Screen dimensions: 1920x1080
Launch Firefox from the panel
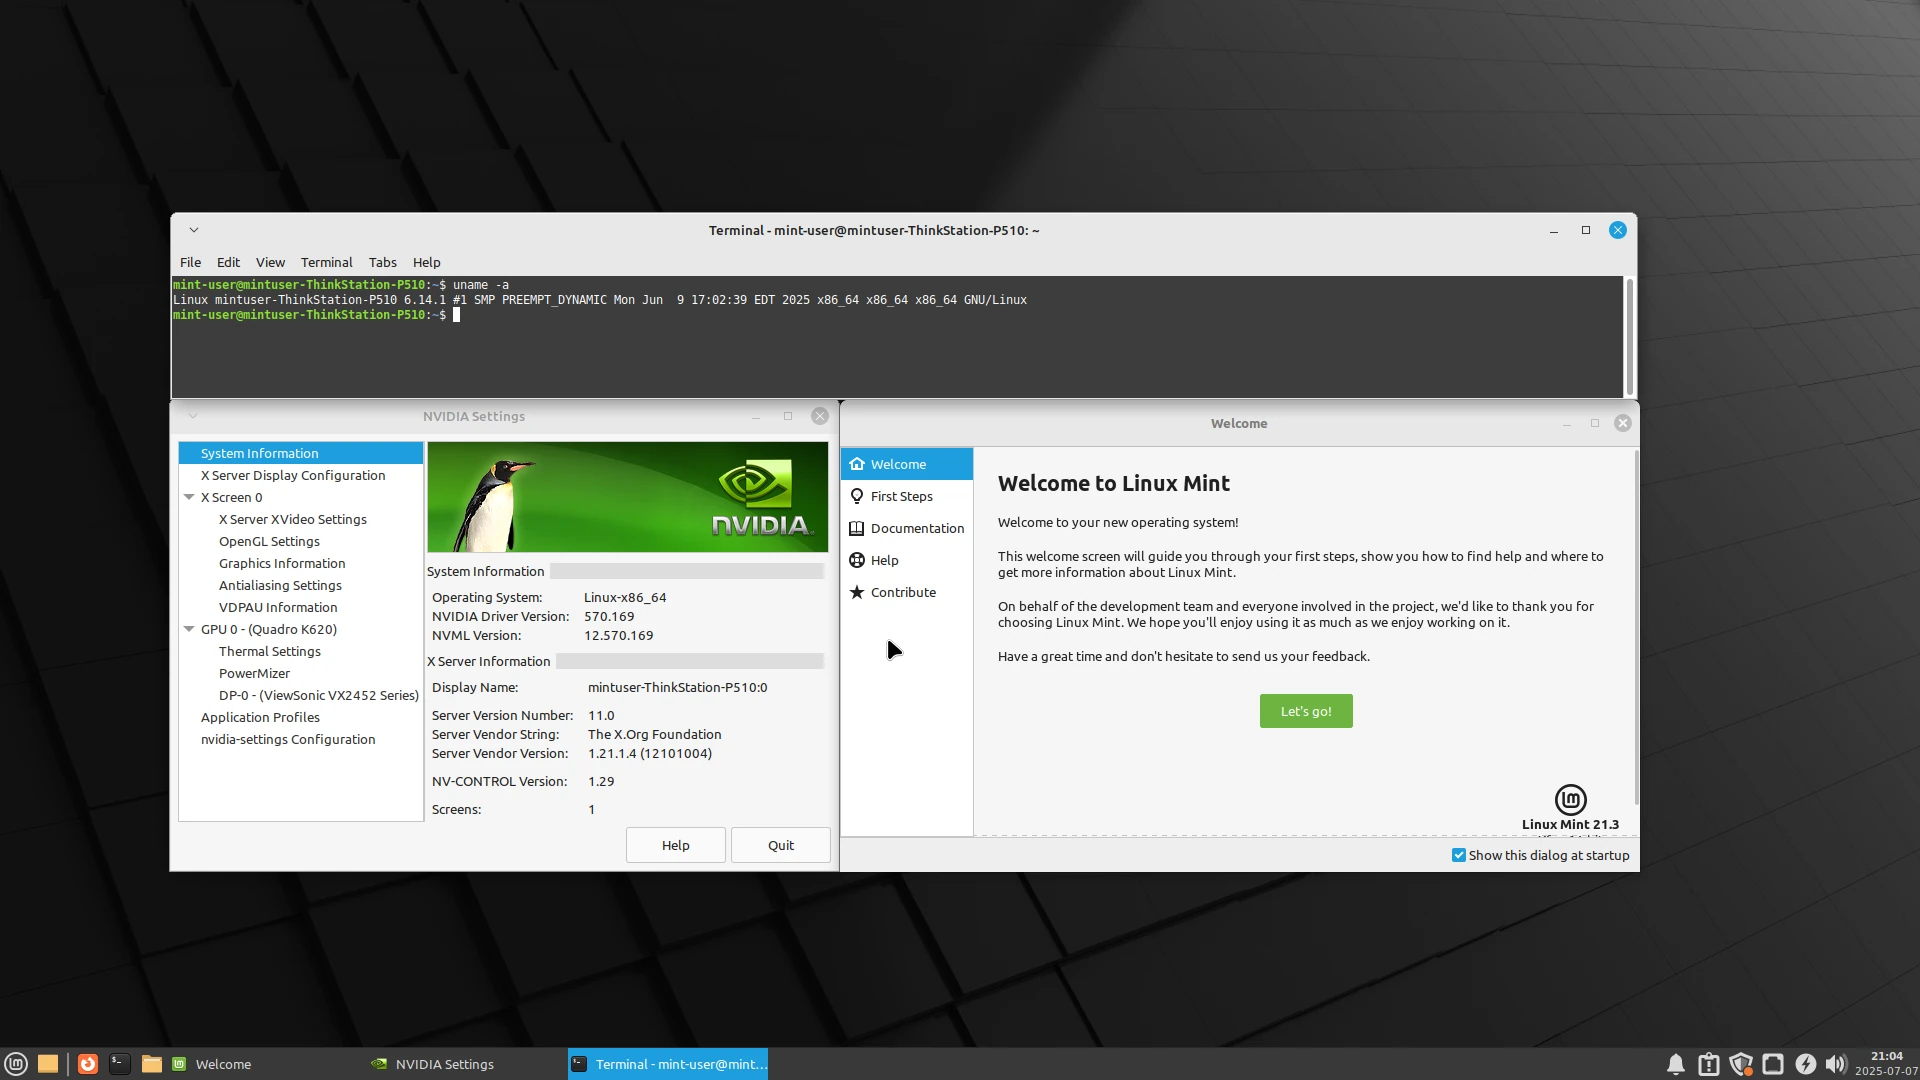pyautogui.click(x=88, y=1064)
